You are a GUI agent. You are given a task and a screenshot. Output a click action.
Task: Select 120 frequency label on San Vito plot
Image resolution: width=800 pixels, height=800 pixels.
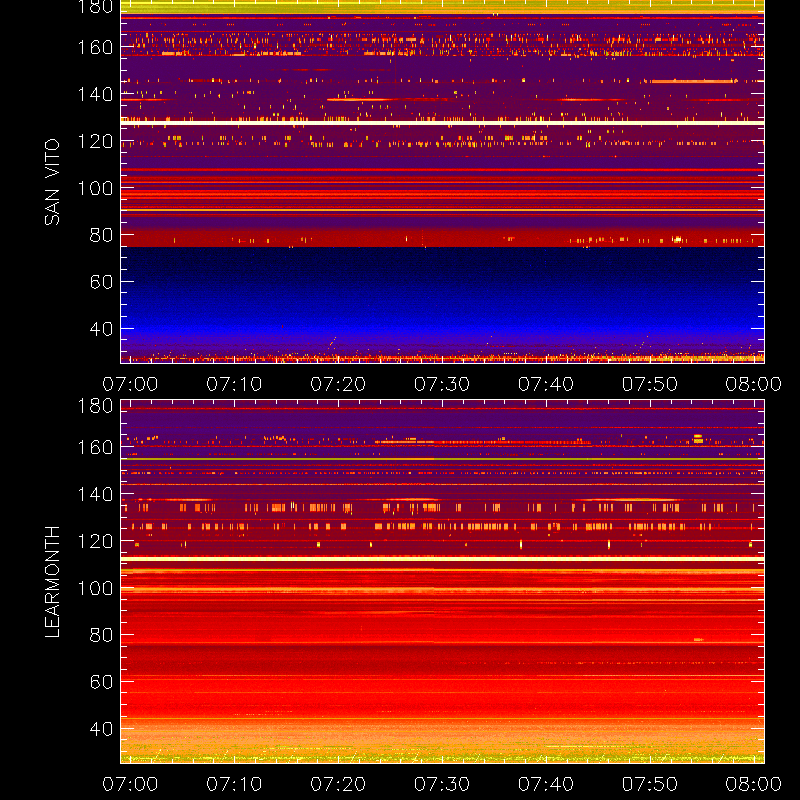tap(95, 141)
